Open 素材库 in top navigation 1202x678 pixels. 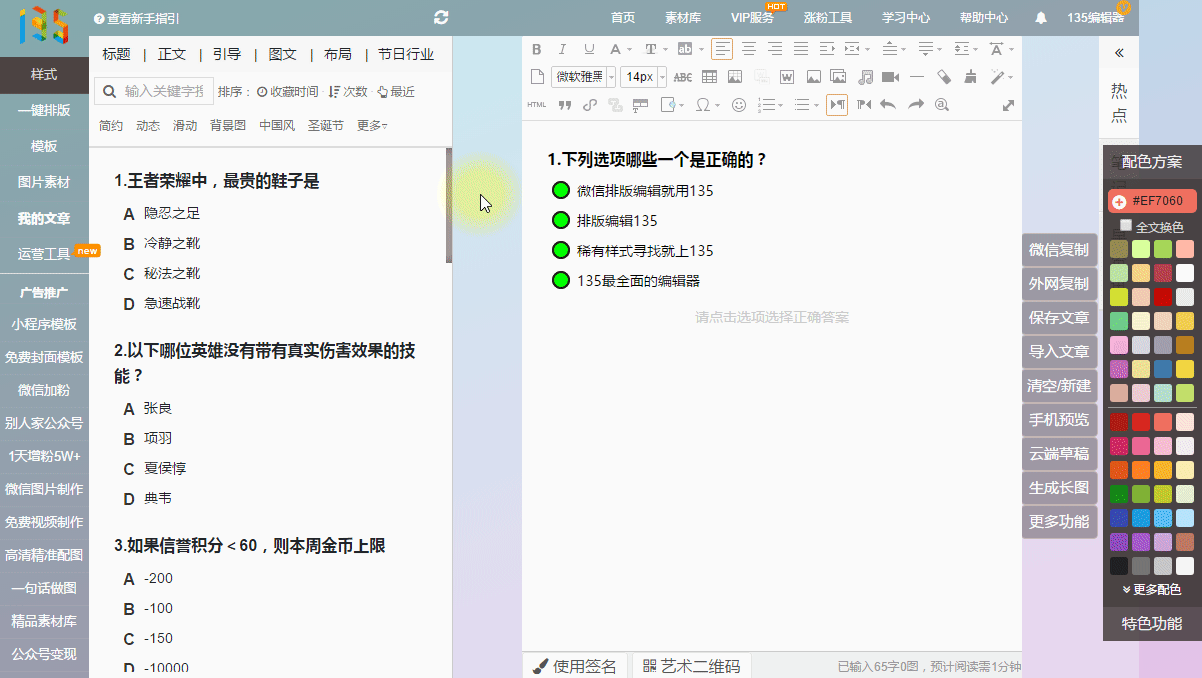[x=683, y=18]
